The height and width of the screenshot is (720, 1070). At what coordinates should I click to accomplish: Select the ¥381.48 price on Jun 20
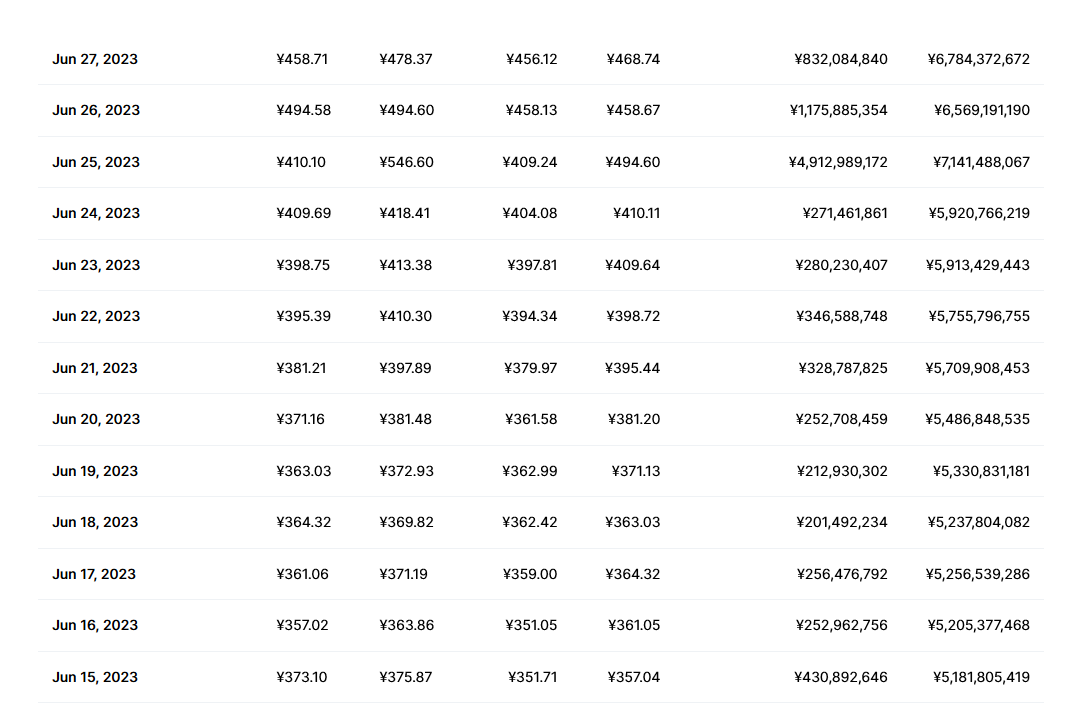(406, 419)
